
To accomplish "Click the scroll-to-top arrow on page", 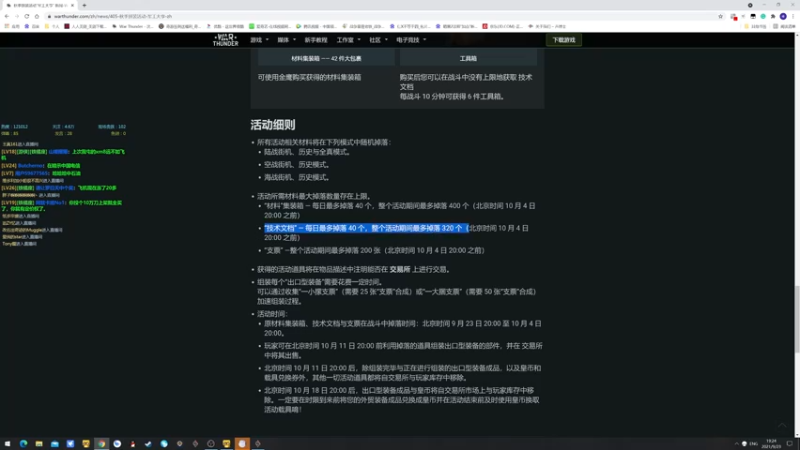I will (782, 424).
